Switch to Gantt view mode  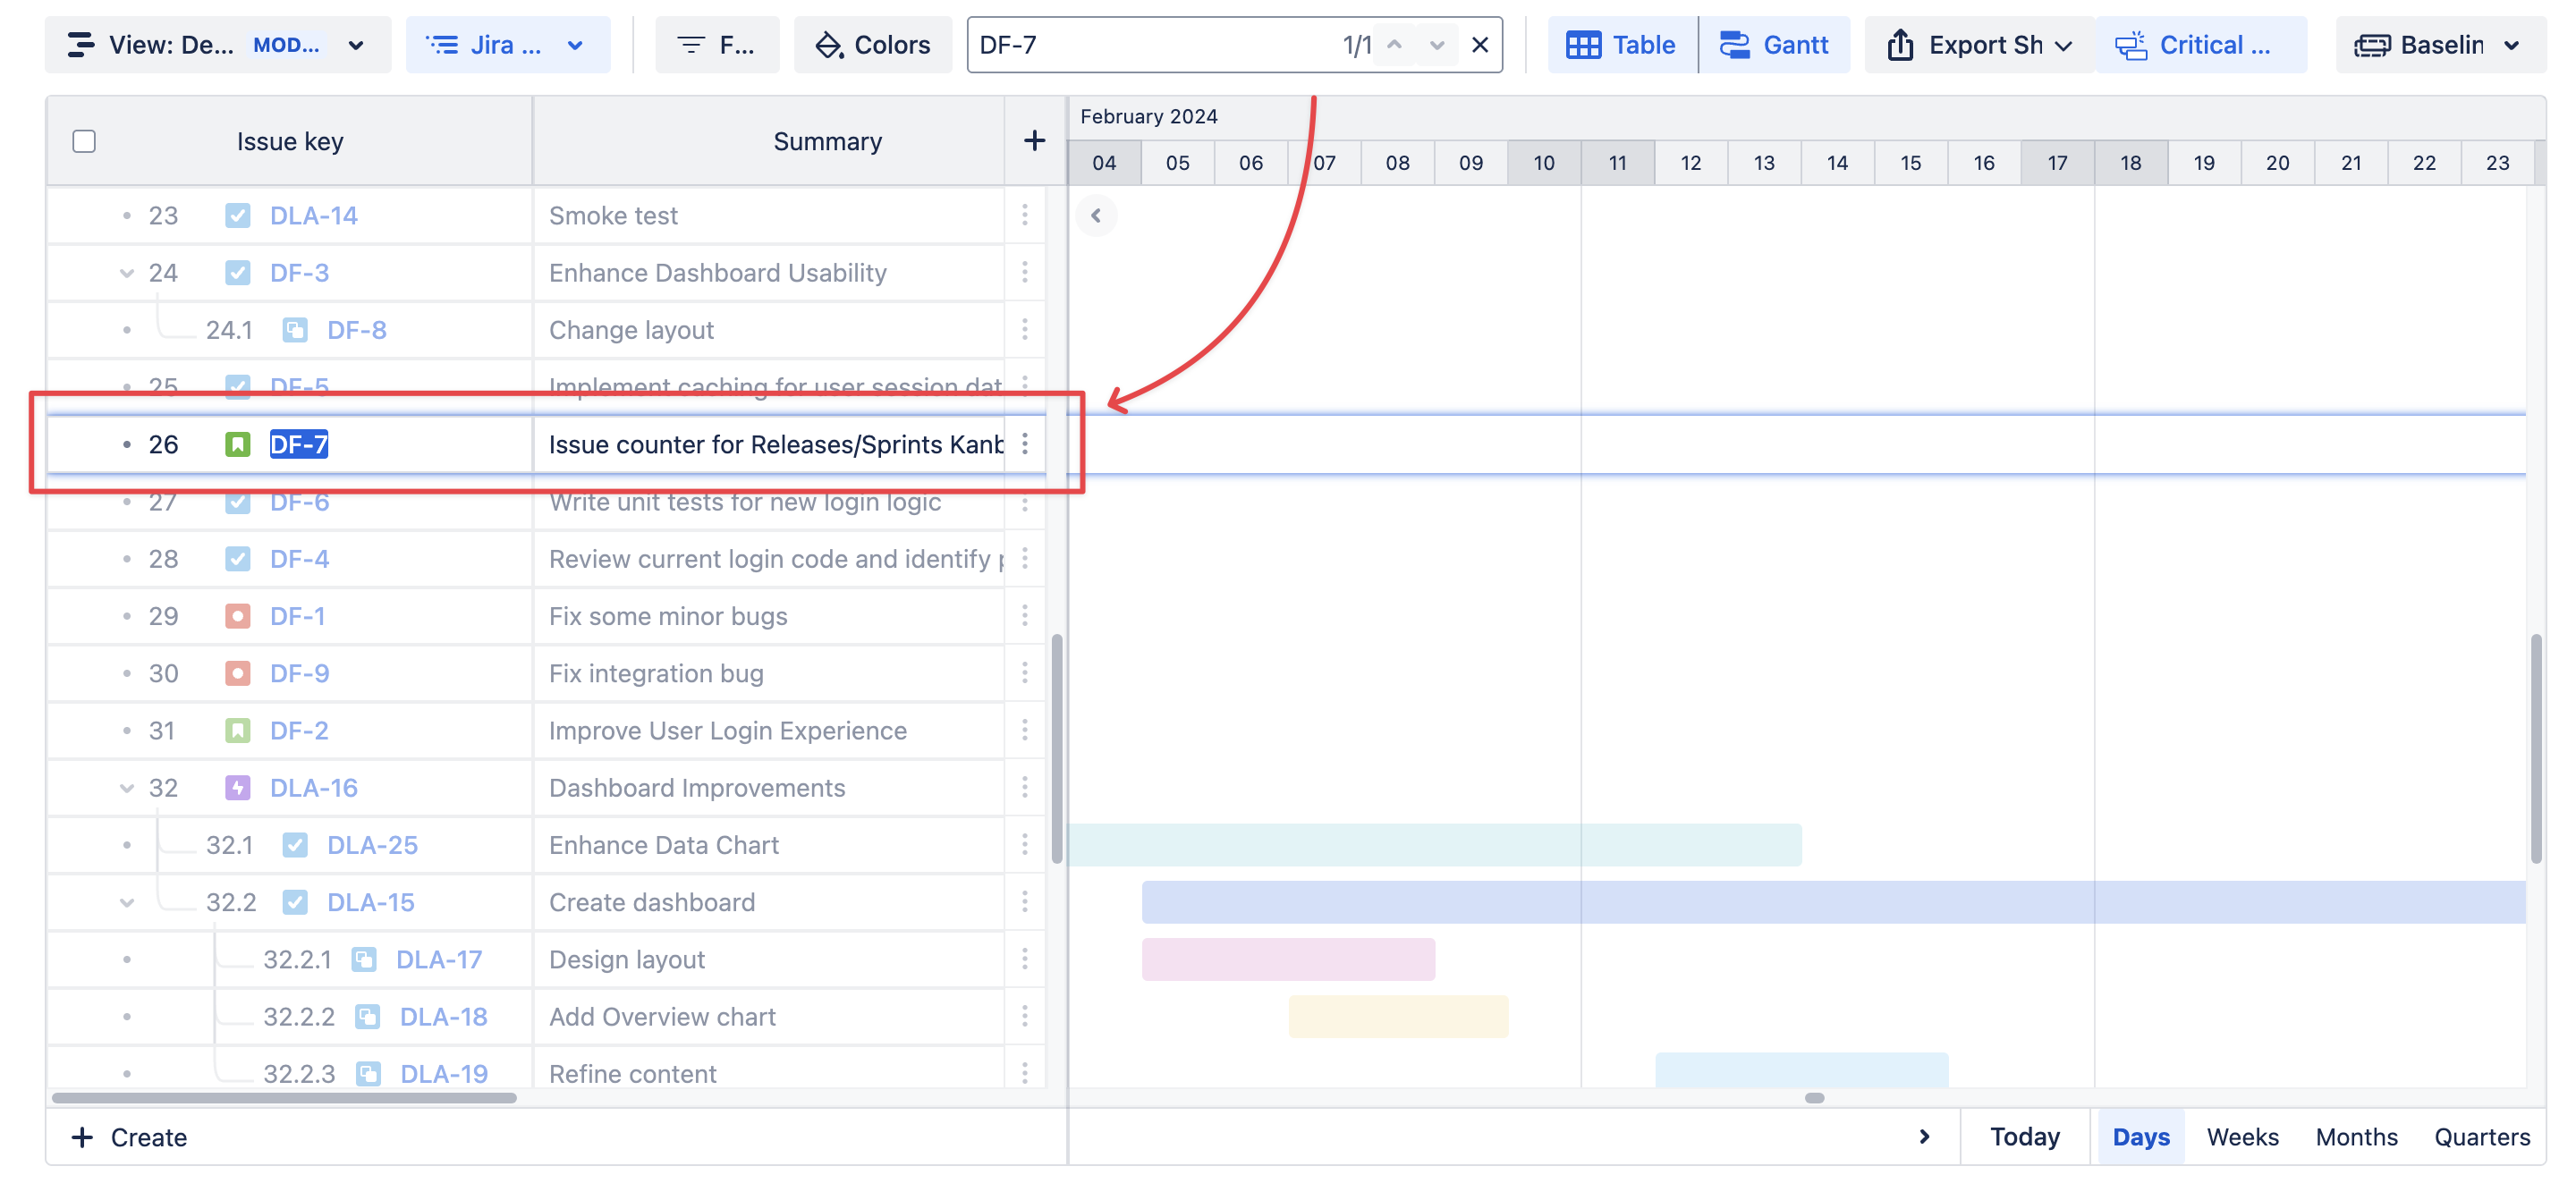(1774, 45)
